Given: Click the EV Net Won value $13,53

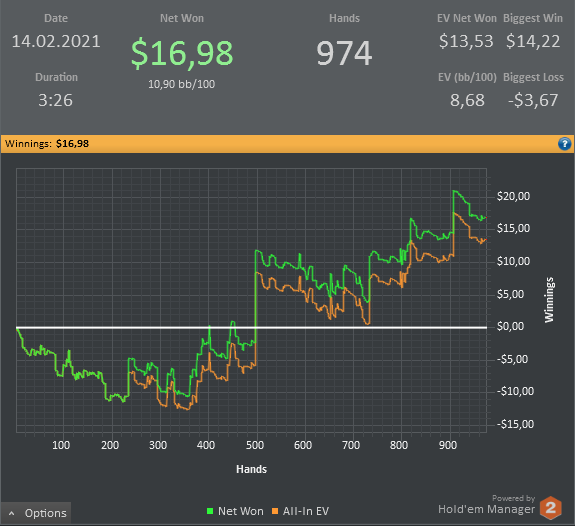Looking at the screenshot, I should click(466, 41).
